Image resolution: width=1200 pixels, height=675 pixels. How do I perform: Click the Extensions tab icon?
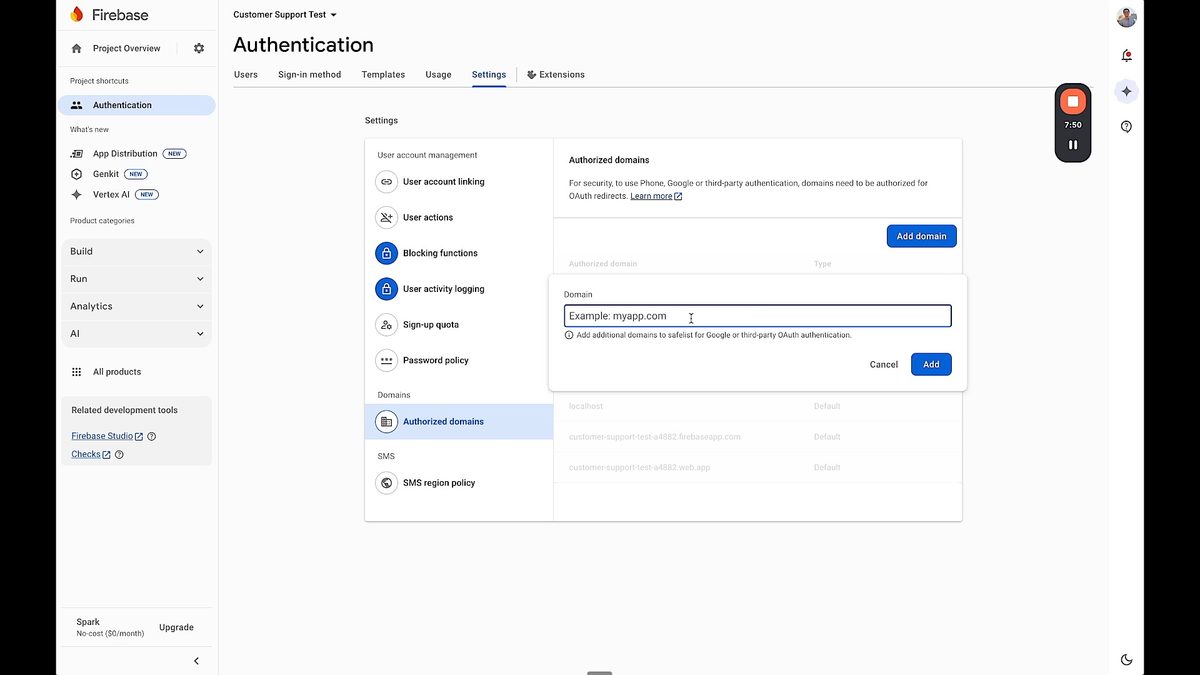point(531,75)
